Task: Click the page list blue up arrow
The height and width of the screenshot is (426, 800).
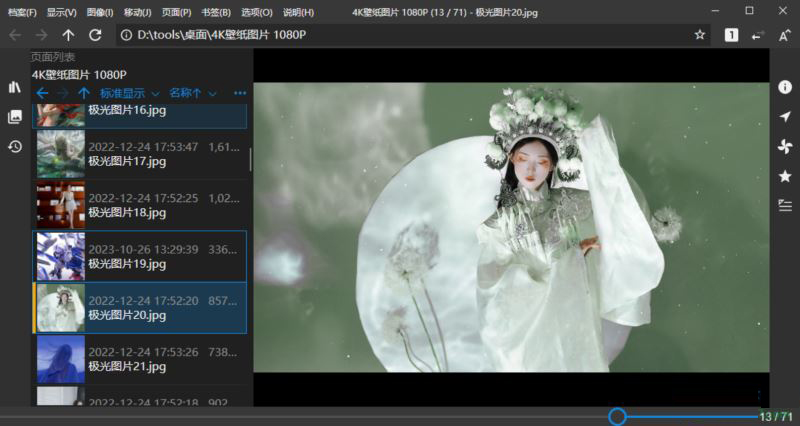Action: 84,93
